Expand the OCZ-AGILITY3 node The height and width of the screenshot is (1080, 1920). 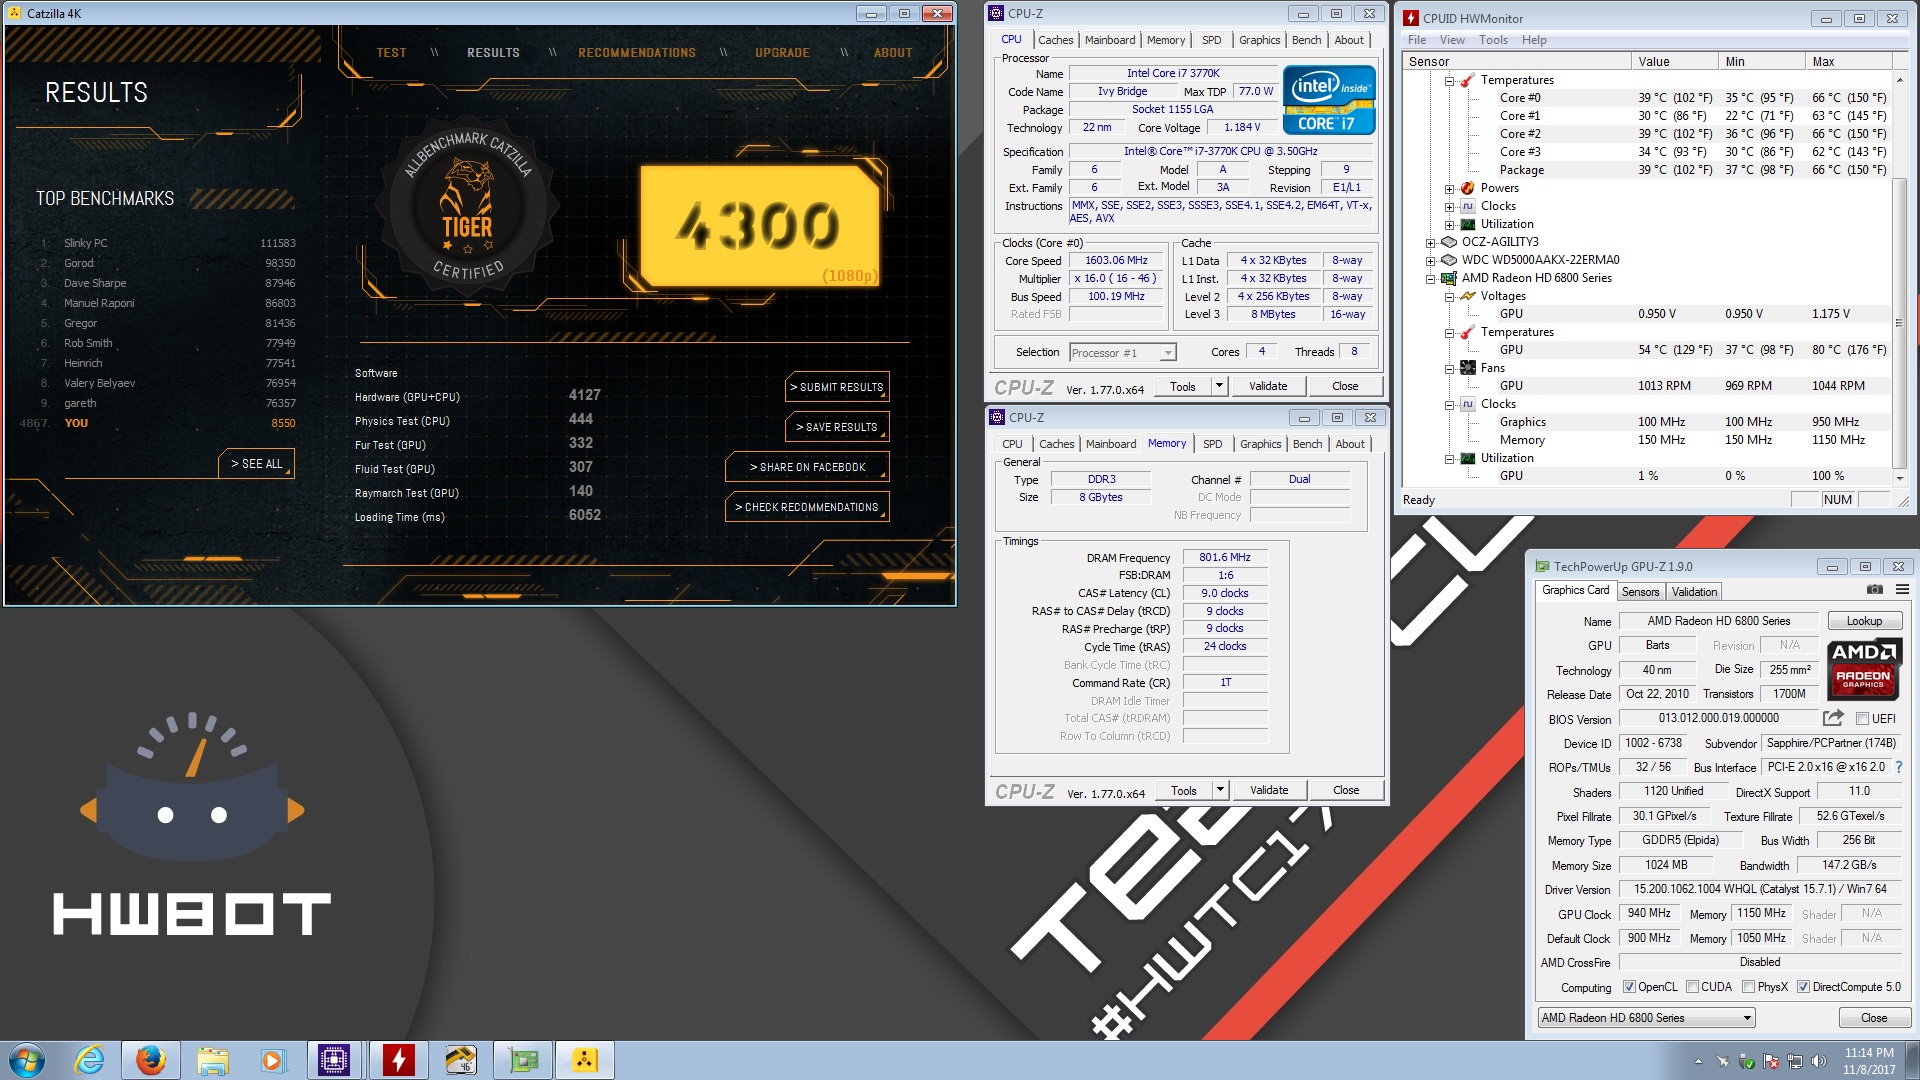1430,242
